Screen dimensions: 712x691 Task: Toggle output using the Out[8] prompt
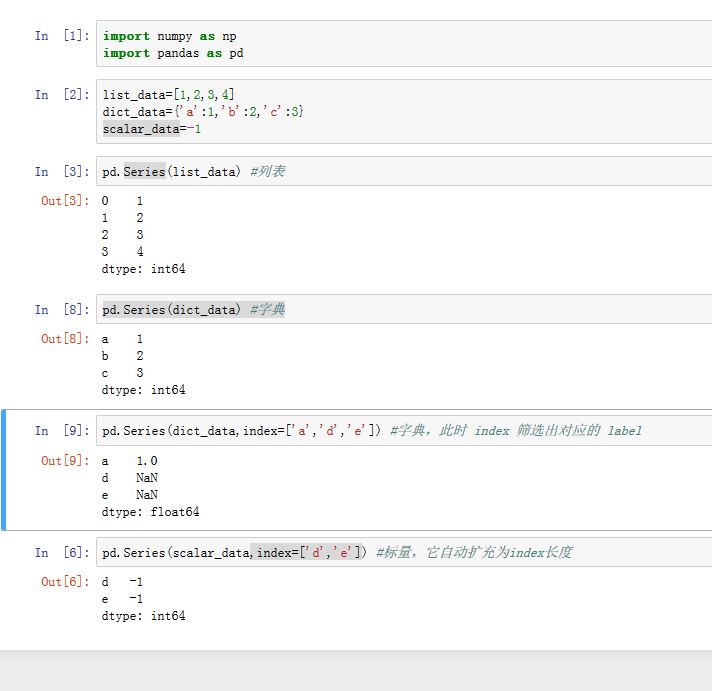click(64, 339)
